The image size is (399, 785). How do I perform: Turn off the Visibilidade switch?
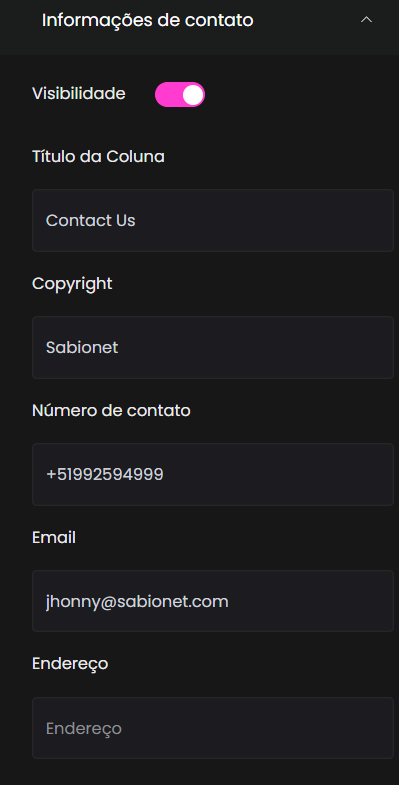point(180,95)
